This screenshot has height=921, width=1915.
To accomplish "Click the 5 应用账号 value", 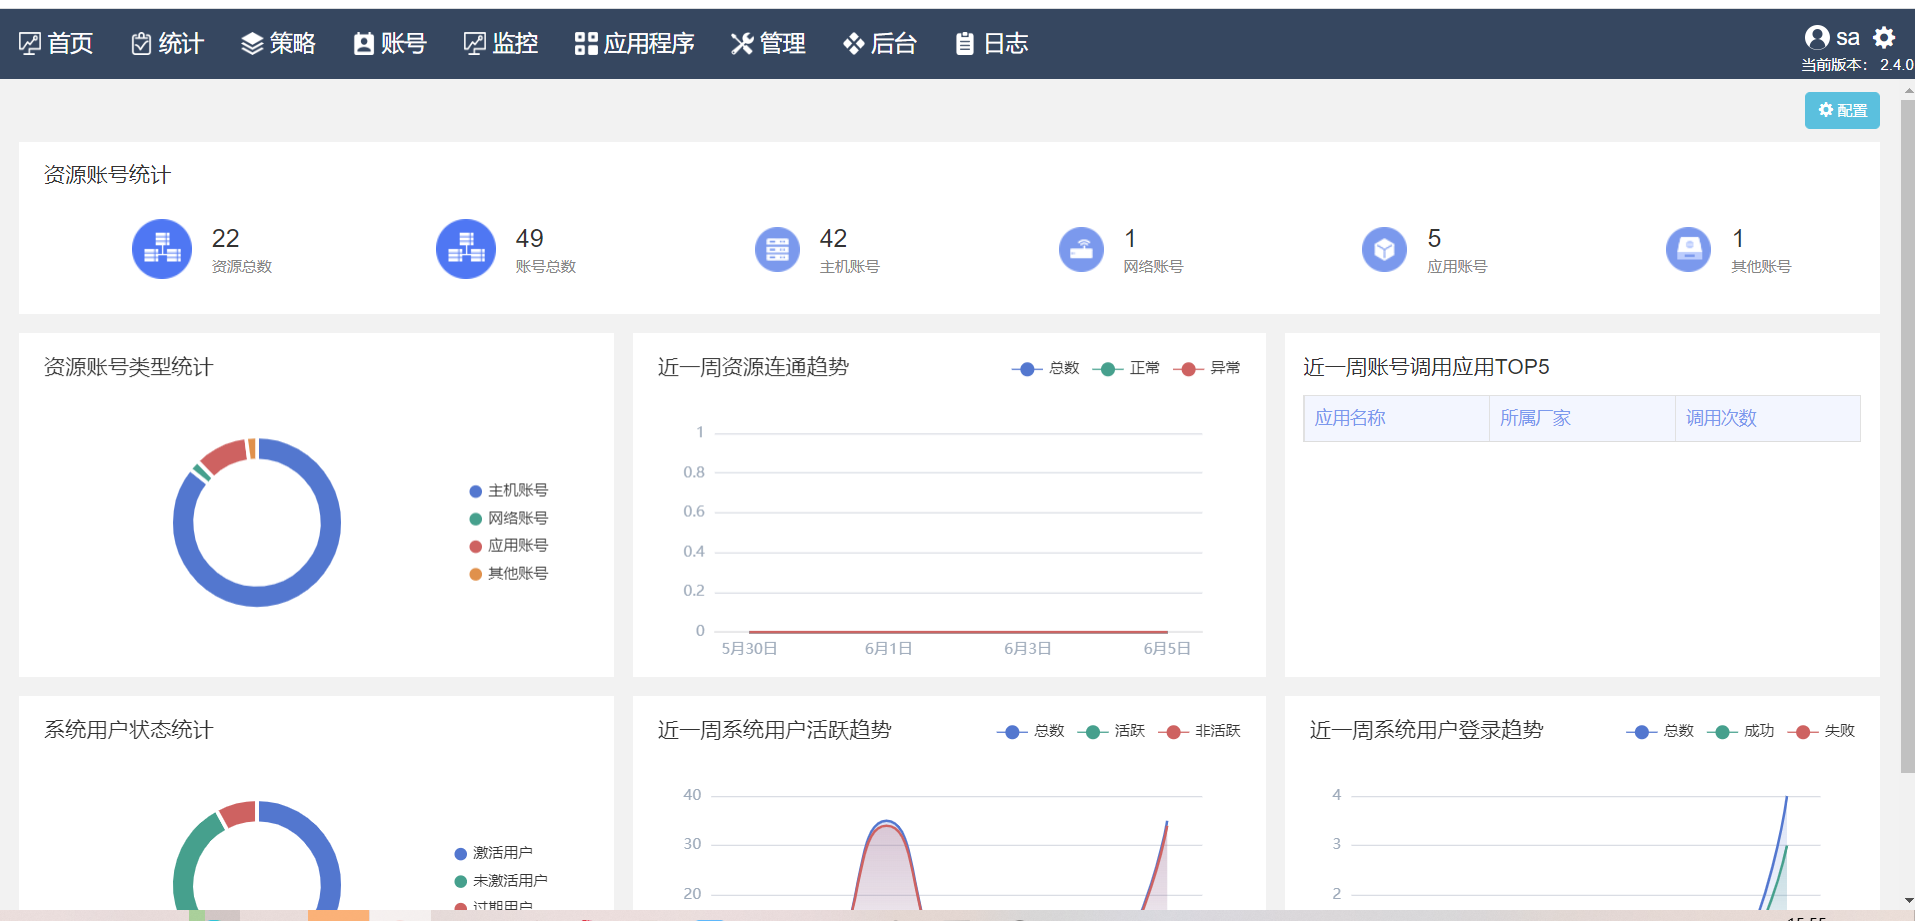I will point(1434,238).
